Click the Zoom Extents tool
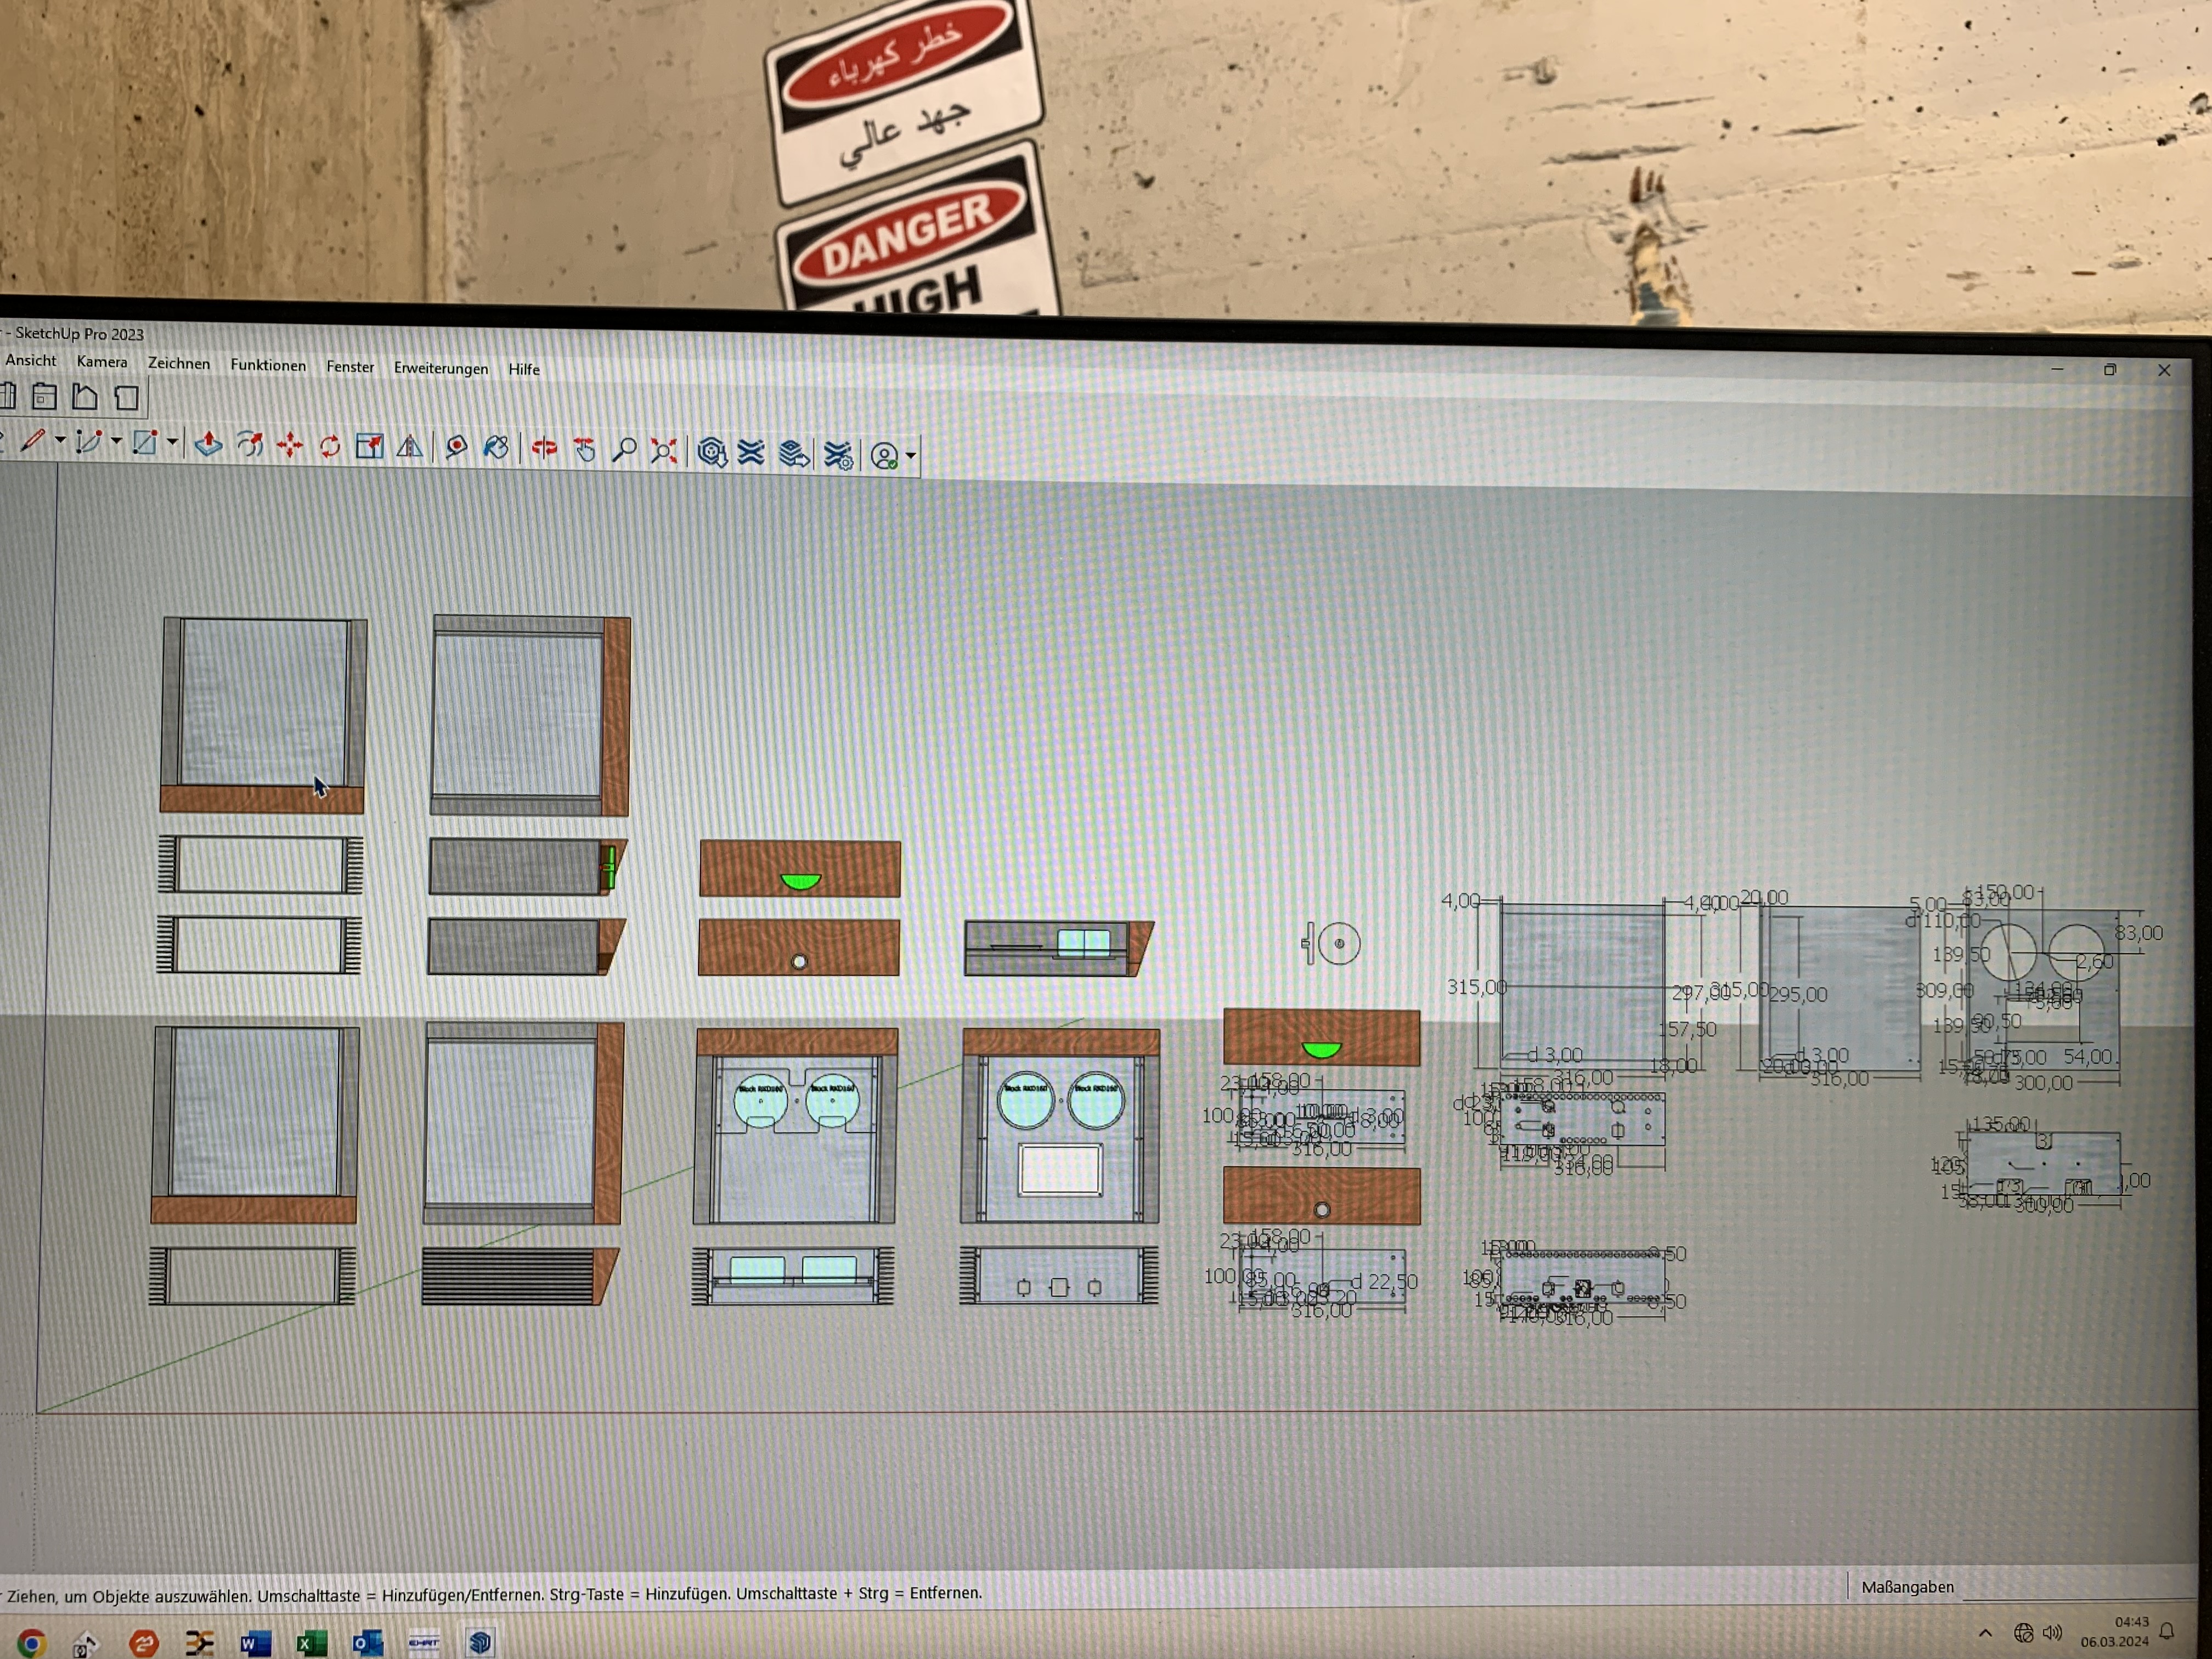The height and width of the screenshot is (1659, 2212). pyautogui.click(x=663, y=452)
